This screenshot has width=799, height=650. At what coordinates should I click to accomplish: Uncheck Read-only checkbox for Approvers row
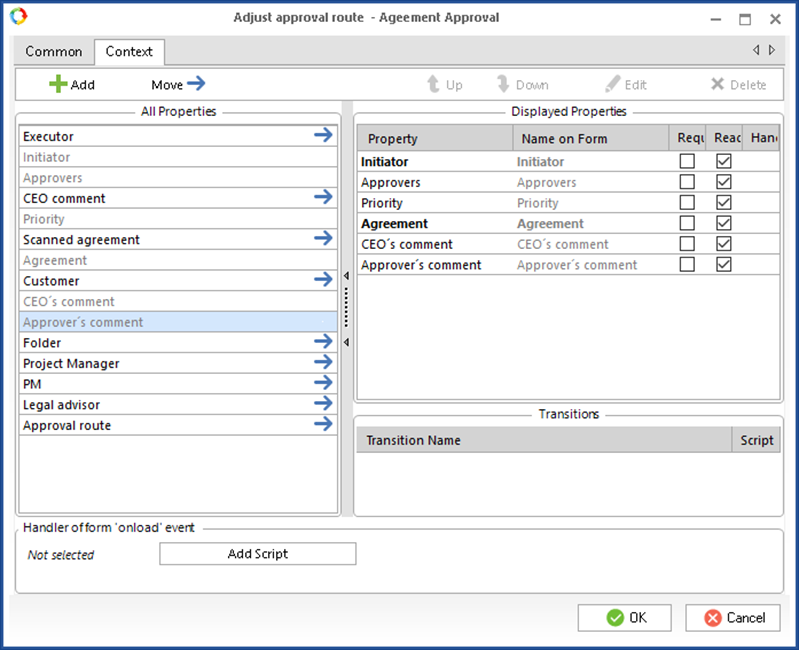[x=724, y=182]
